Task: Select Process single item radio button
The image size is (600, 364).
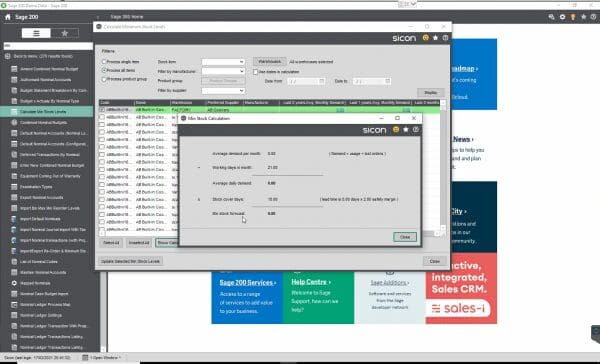Action: click(x=104, y=62)
